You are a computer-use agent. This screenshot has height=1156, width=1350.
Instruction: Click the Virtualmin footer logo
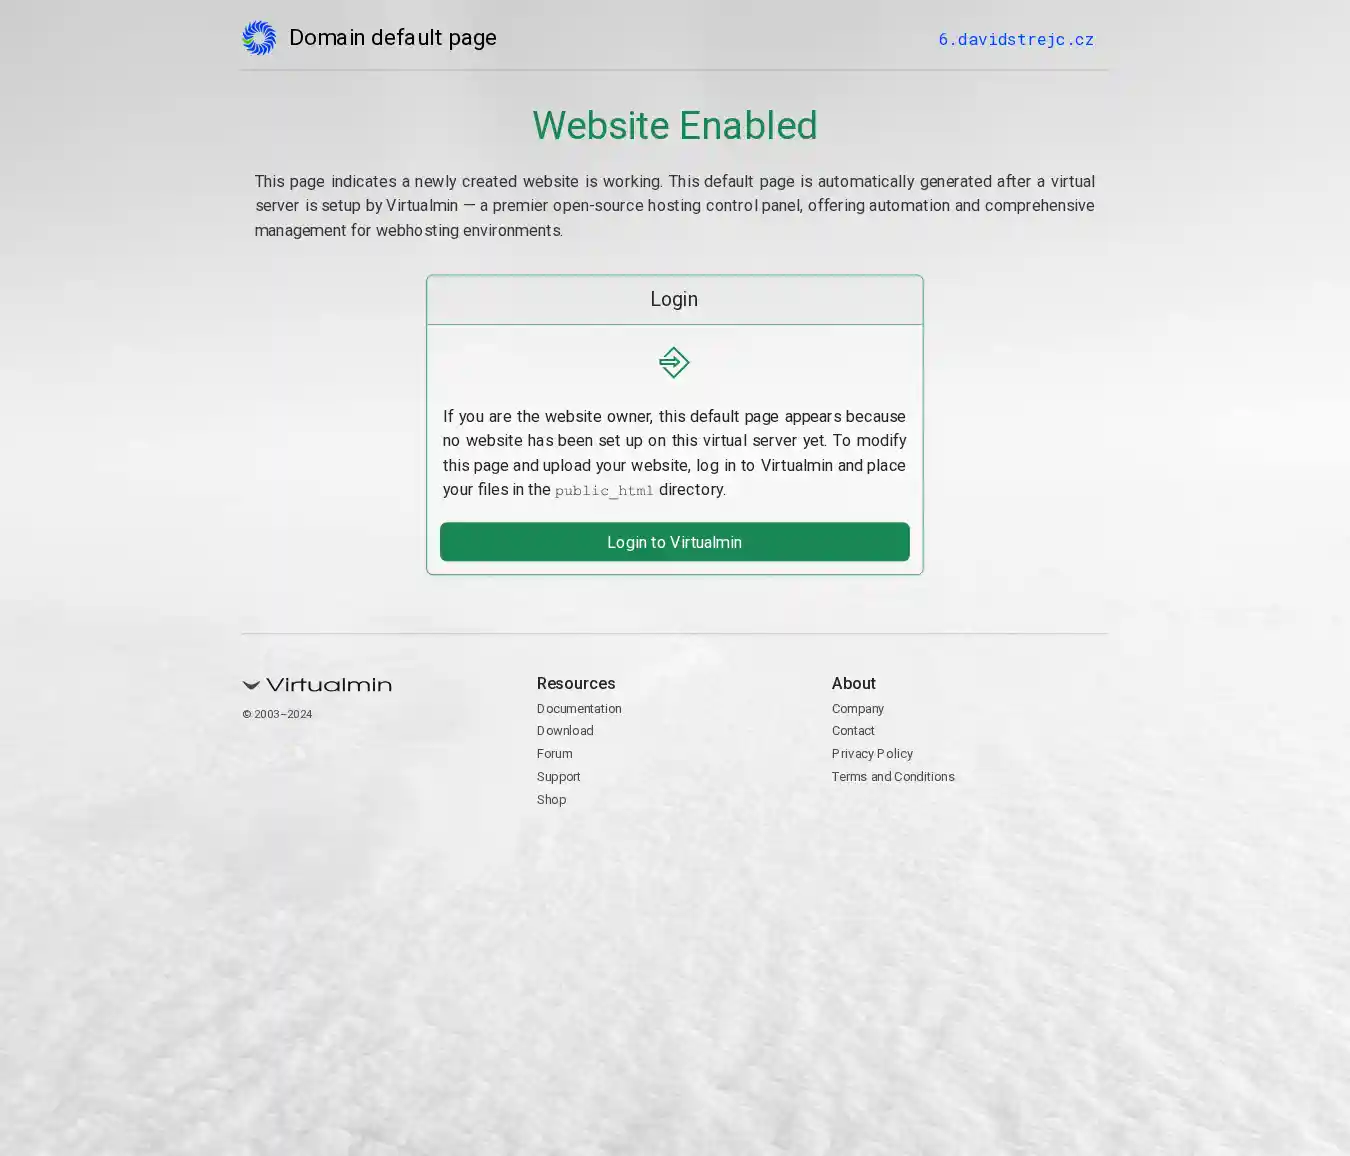(317, 685)
